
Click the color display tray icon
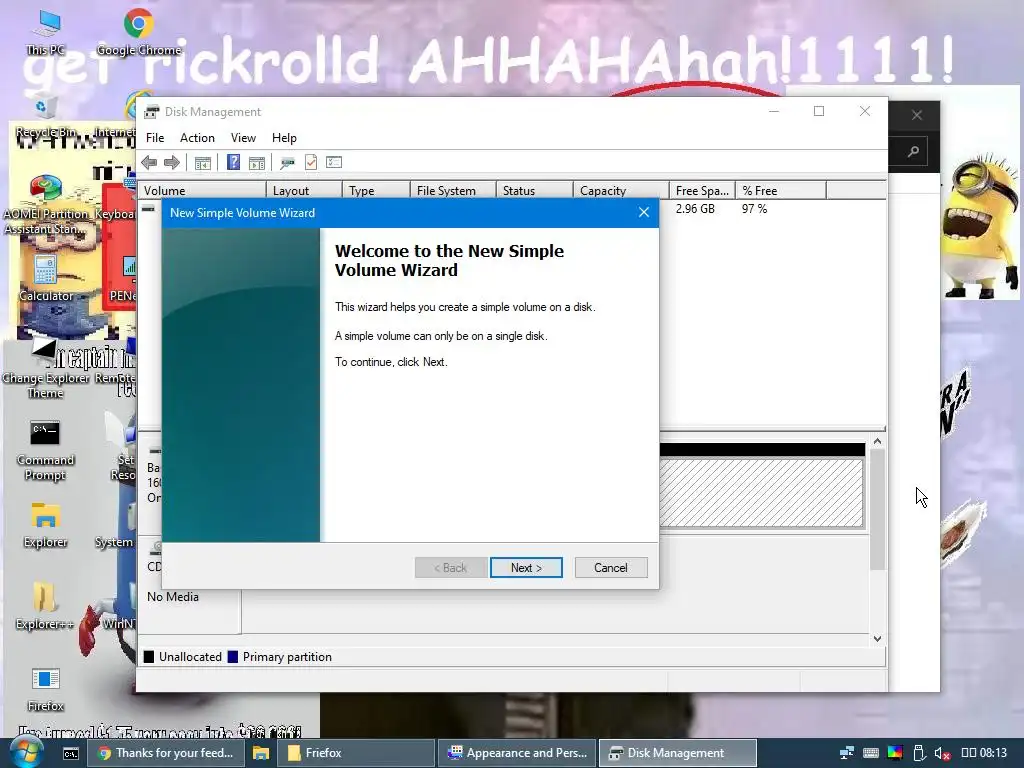(895, 753)
